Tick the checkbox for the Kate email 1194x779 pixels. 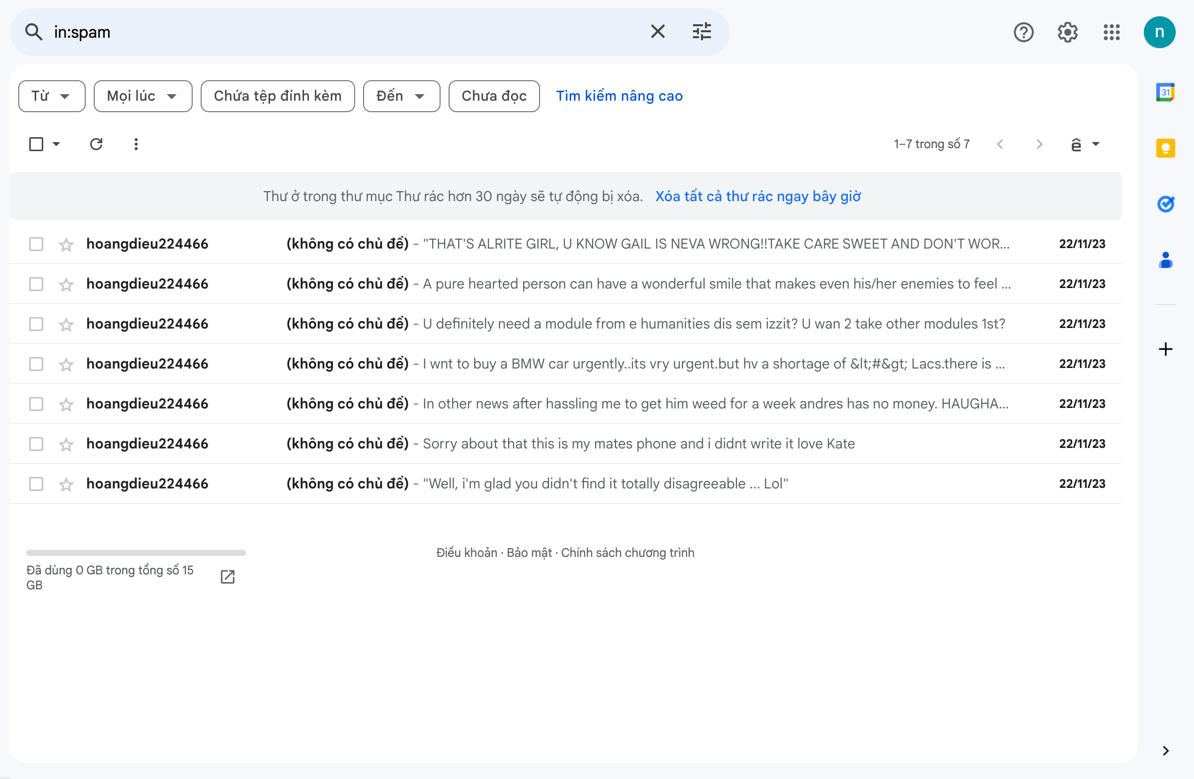pos(36,444)
